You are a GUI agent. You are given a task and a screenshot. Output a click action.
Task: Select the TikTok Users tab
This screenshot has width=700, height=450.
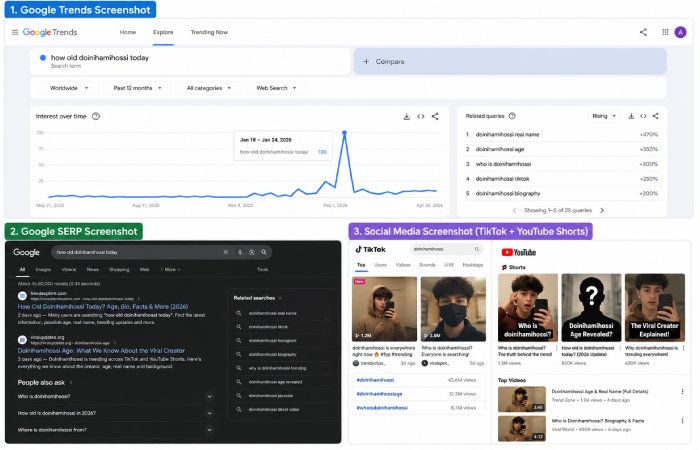[380, 265]
